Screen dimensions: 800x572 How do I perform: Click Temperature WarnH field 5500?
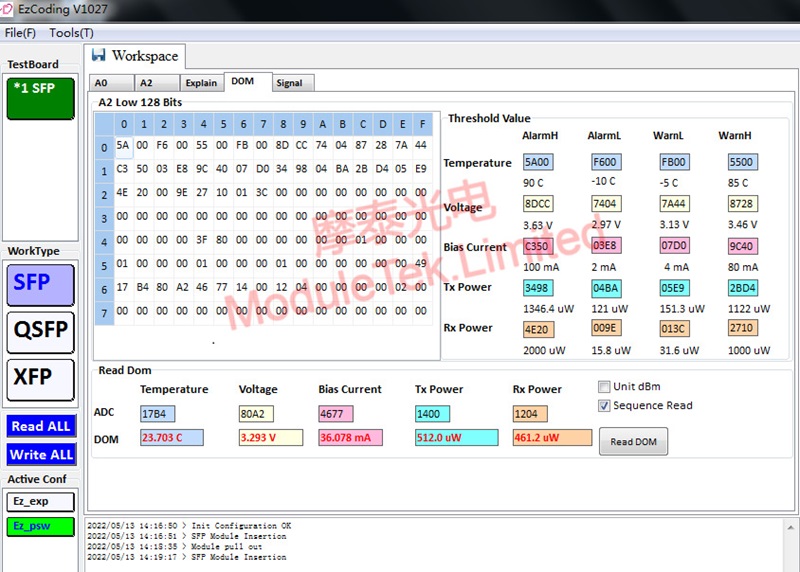pyautogui.click(x=742, y=162)
